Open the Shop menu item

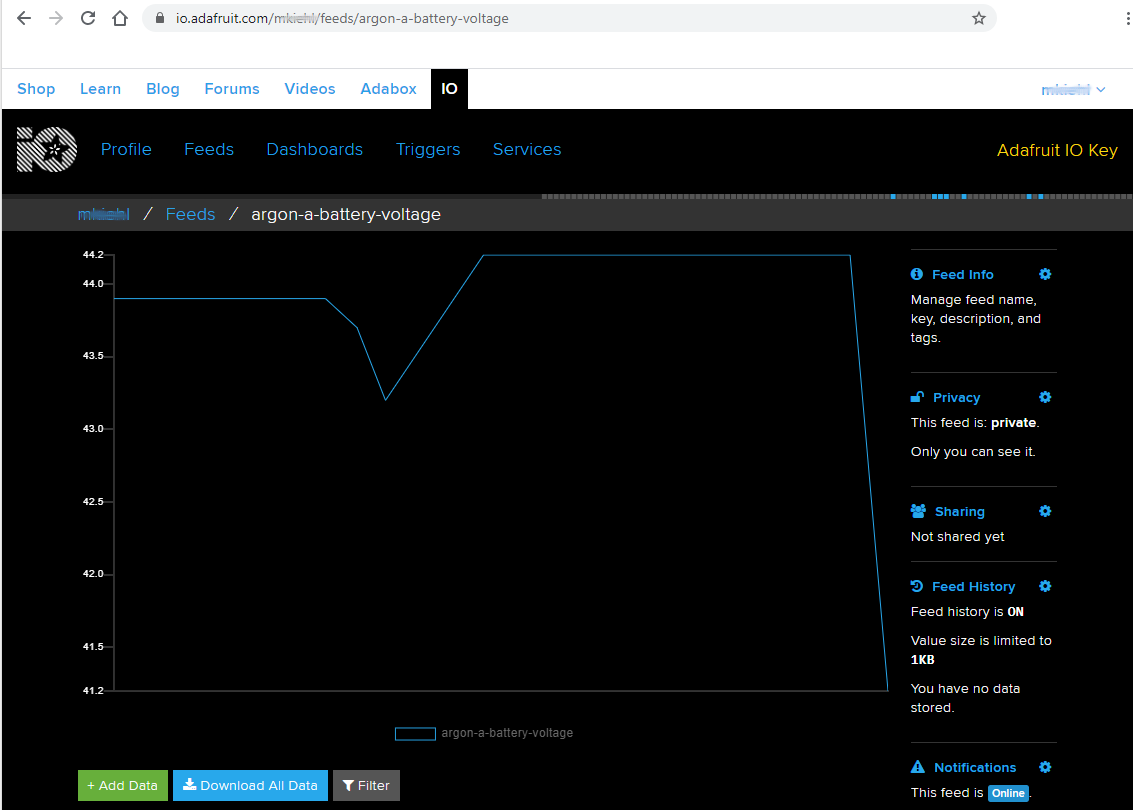pos(36,89)
